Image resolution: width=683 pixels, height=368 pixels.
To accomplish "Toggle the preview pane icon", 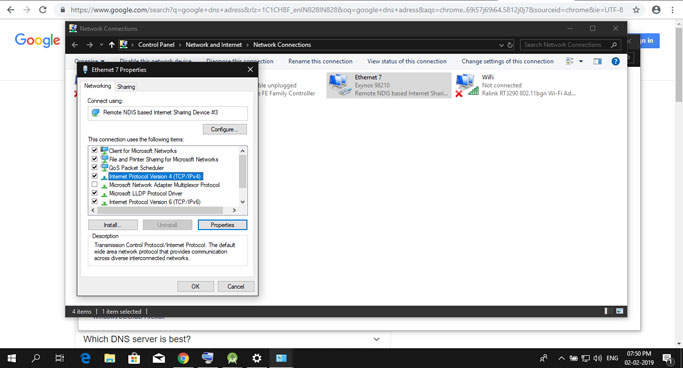I will coord(598,61).
